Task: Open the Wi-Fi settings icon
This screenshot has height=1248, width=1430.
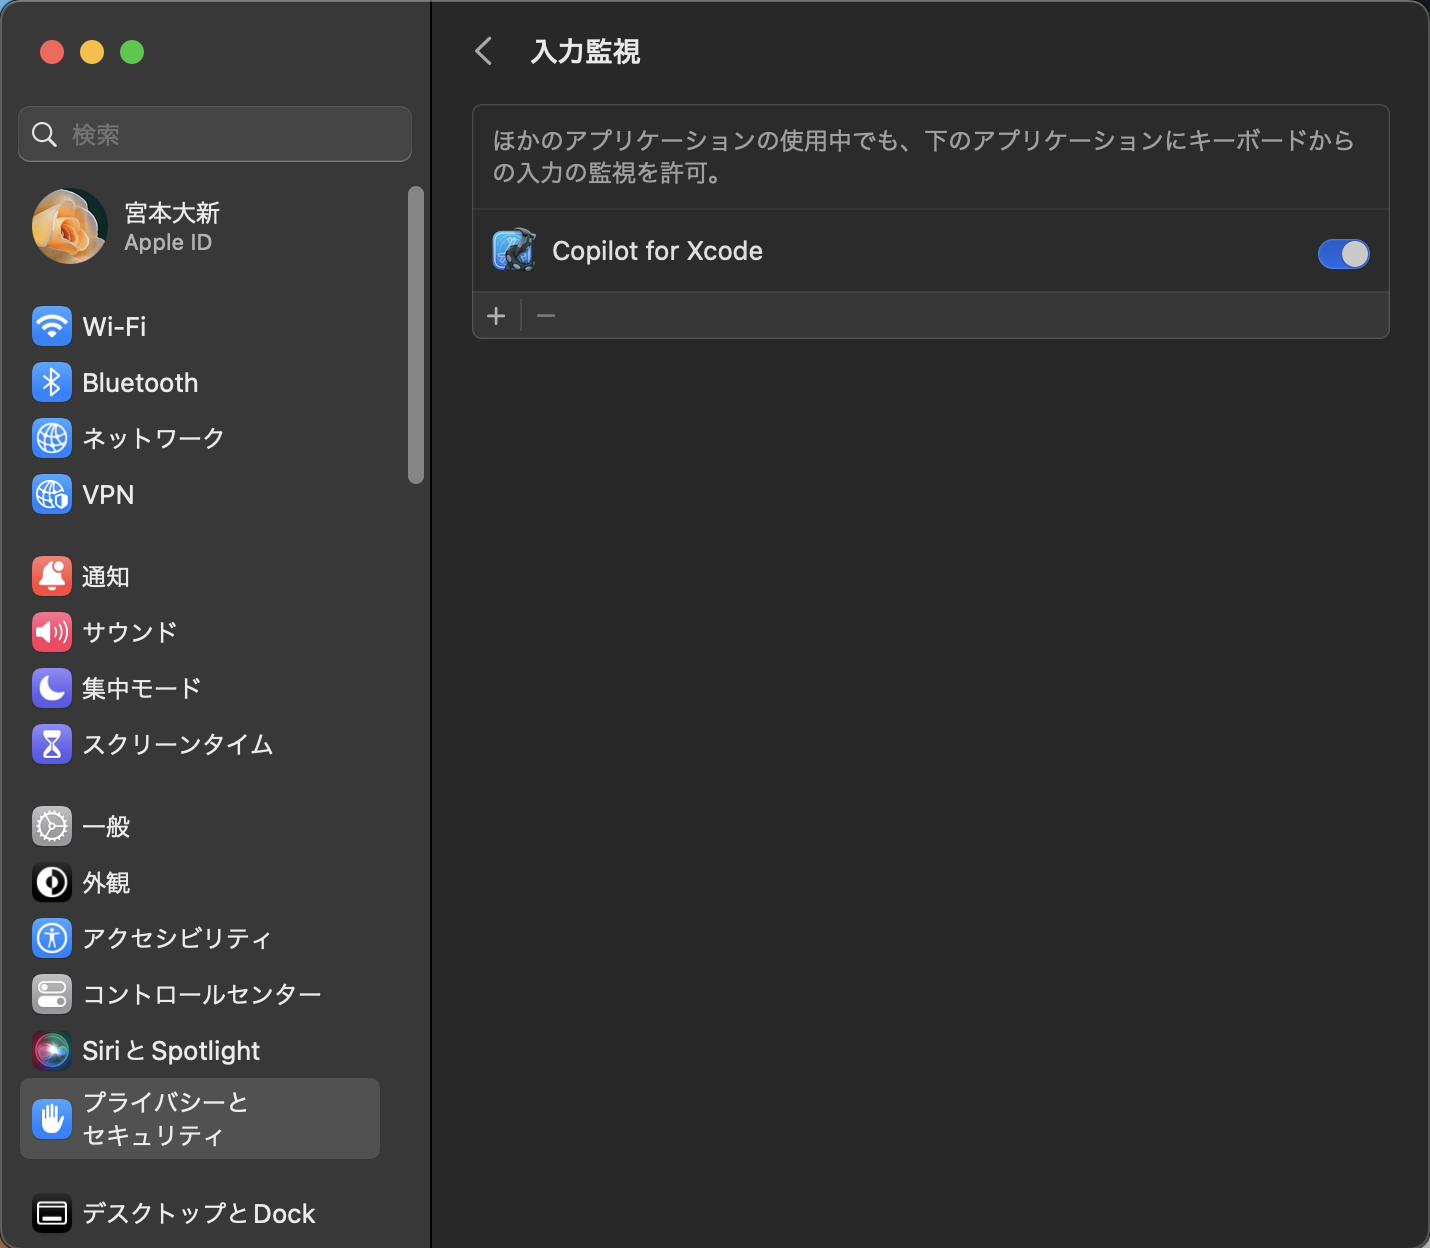Action: pos(52,326)
